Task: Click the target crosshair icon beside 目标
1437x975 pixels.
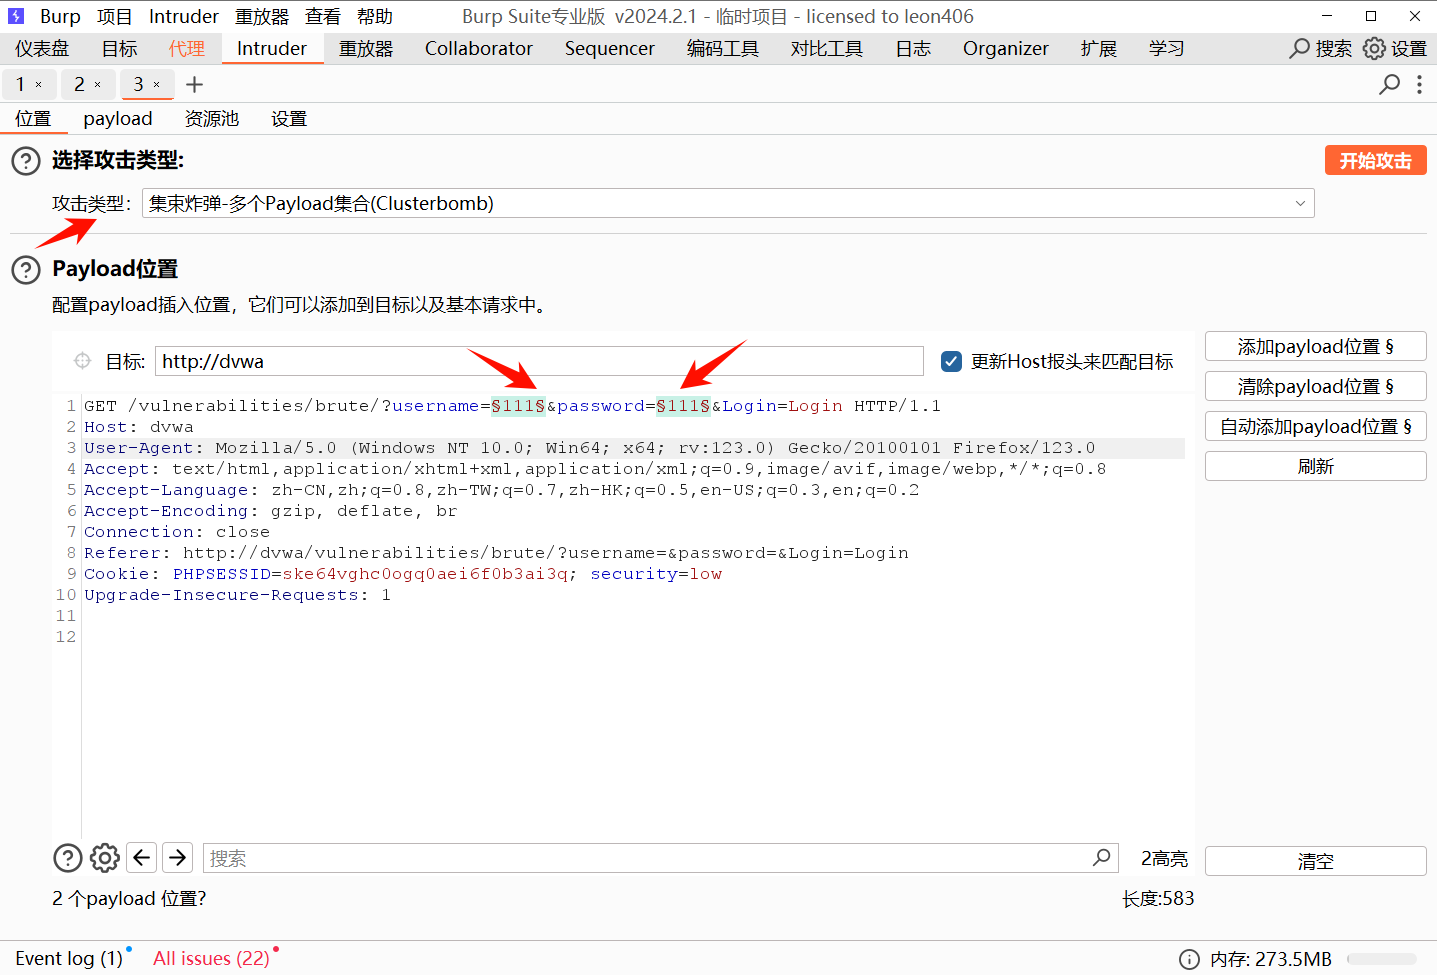Action: (x=83, y=361)
